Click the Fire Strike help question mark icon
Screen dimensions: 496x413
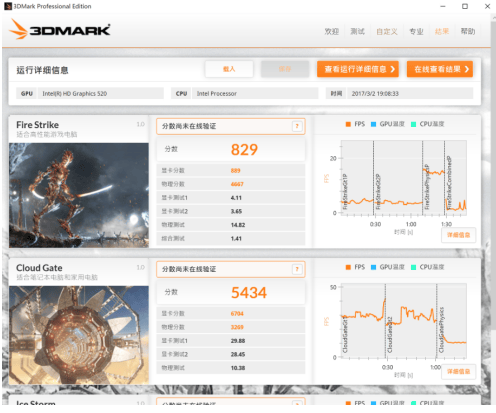tap(297, 126)
